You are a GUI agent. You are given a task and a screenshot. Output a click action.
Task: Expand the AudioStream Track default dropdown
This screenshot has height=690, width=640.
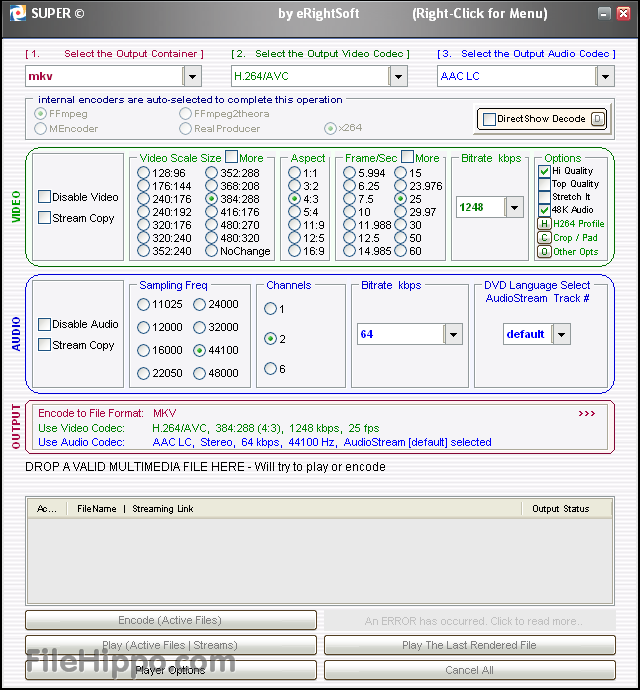(561, 334)
